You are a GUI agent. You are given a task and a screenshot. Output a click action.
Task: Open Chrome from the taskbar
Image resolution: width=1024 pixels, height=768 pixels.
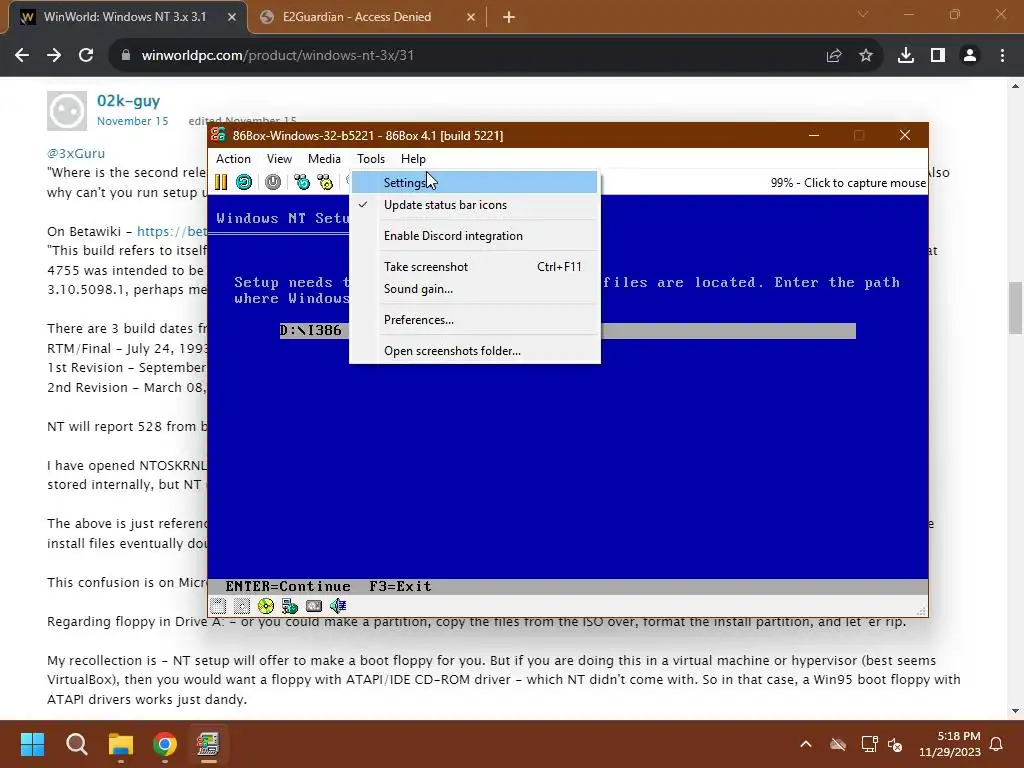[165, 744]
